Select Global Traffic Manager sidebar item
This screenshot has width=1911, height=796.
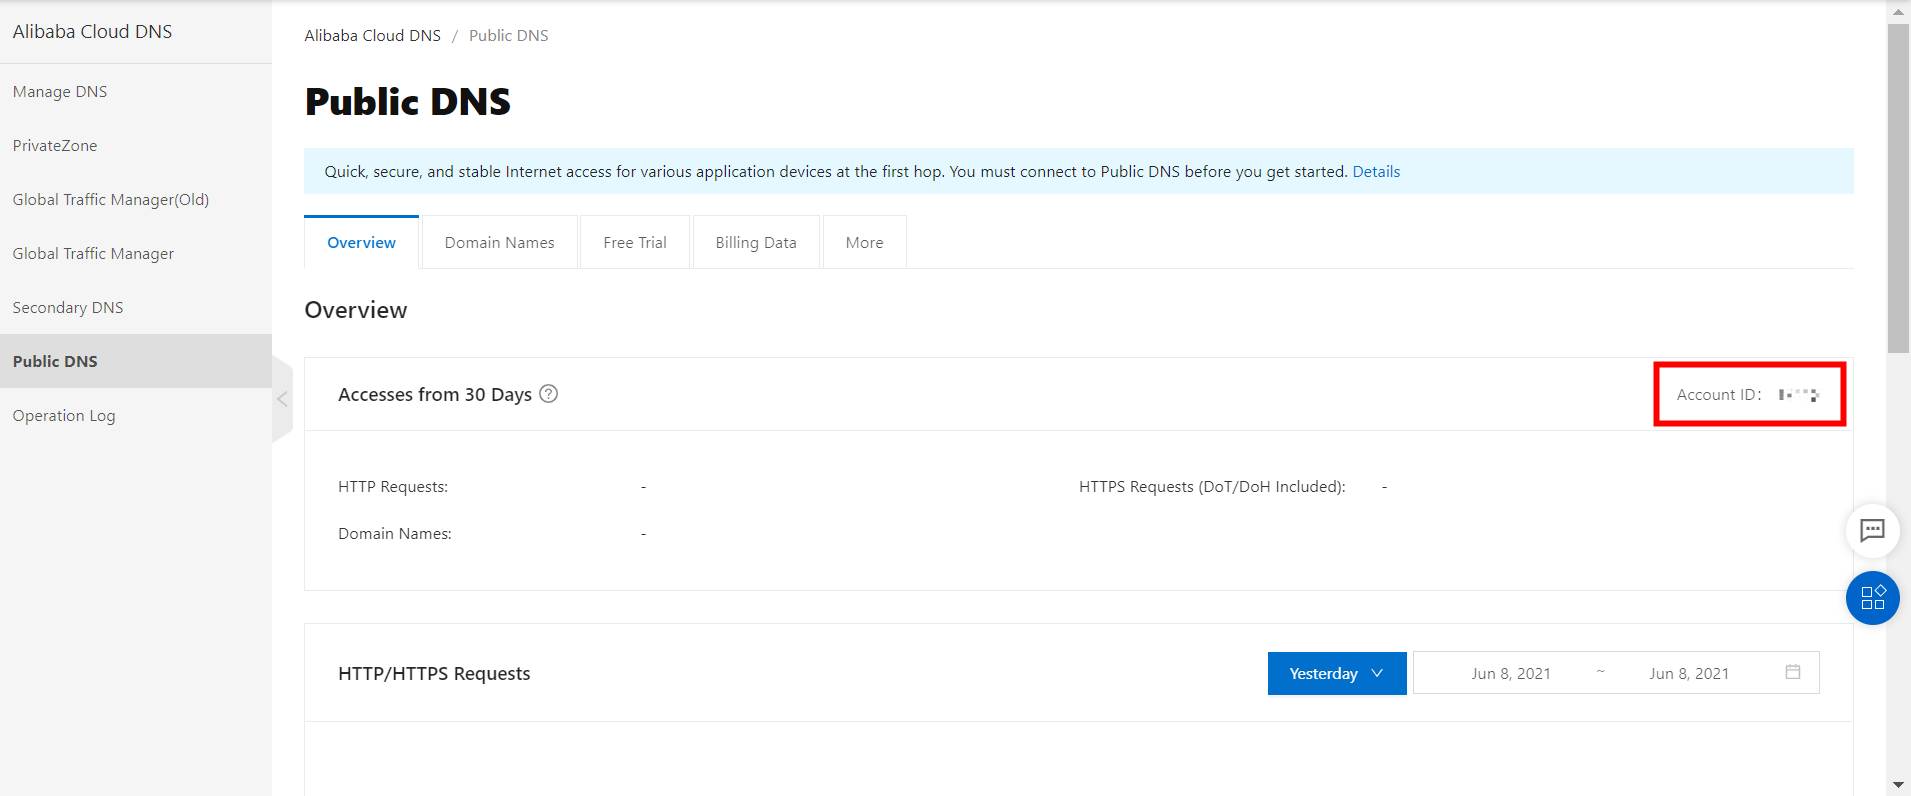pyautogui.click(x=136, y=253)
